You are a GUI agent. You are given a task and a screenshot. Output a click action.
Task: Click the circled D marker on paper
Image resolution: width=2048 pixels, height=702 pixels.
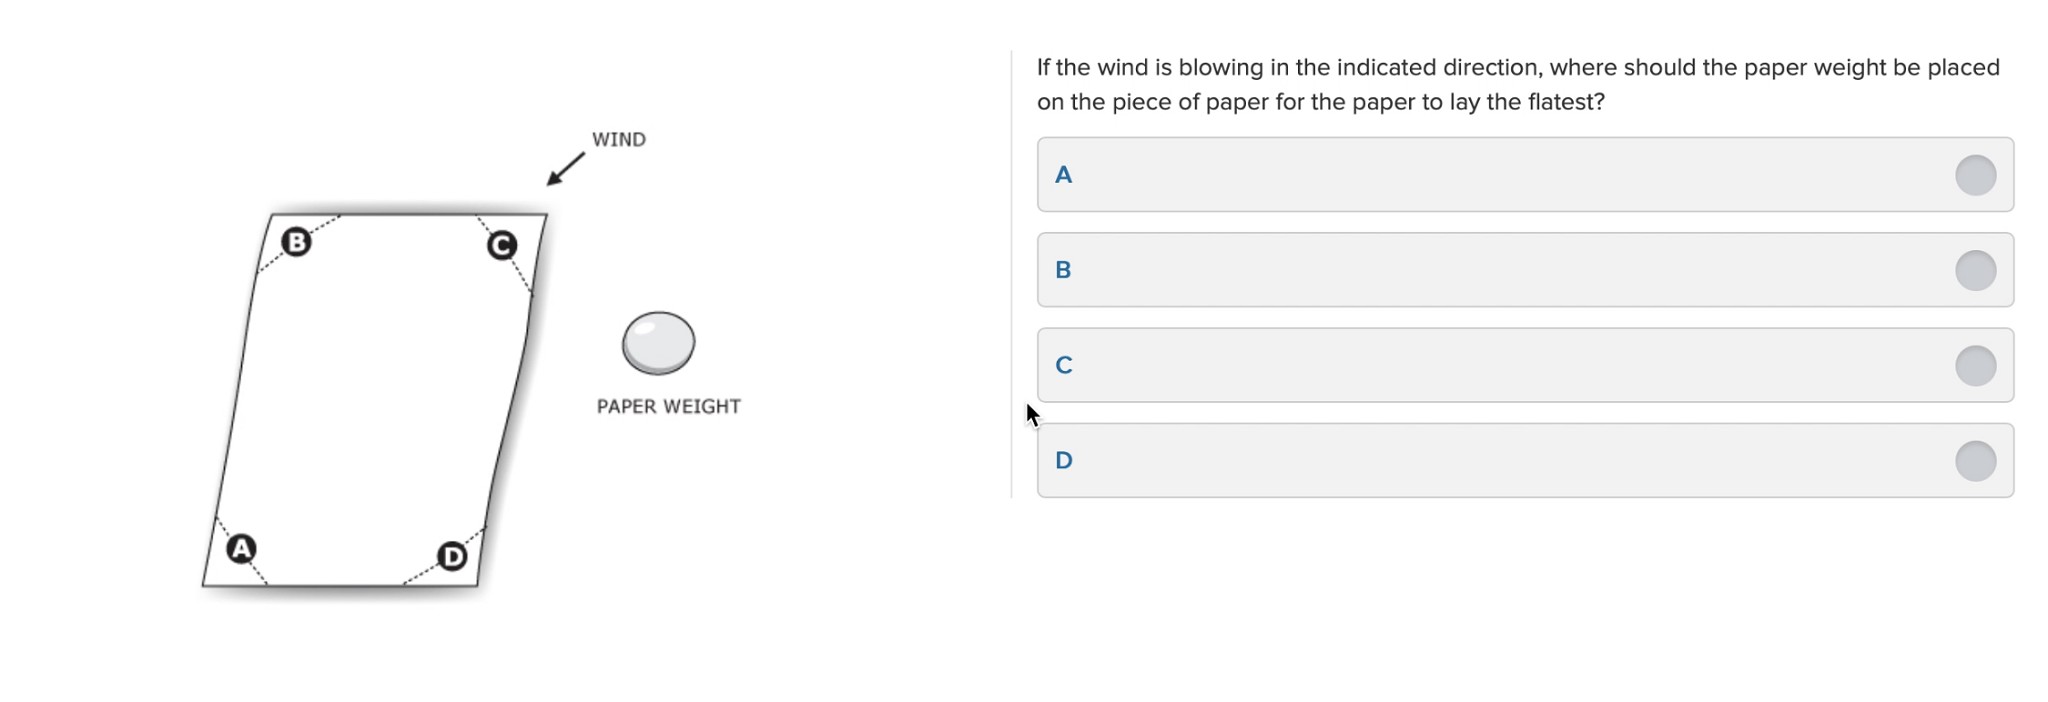pos(452,556)
